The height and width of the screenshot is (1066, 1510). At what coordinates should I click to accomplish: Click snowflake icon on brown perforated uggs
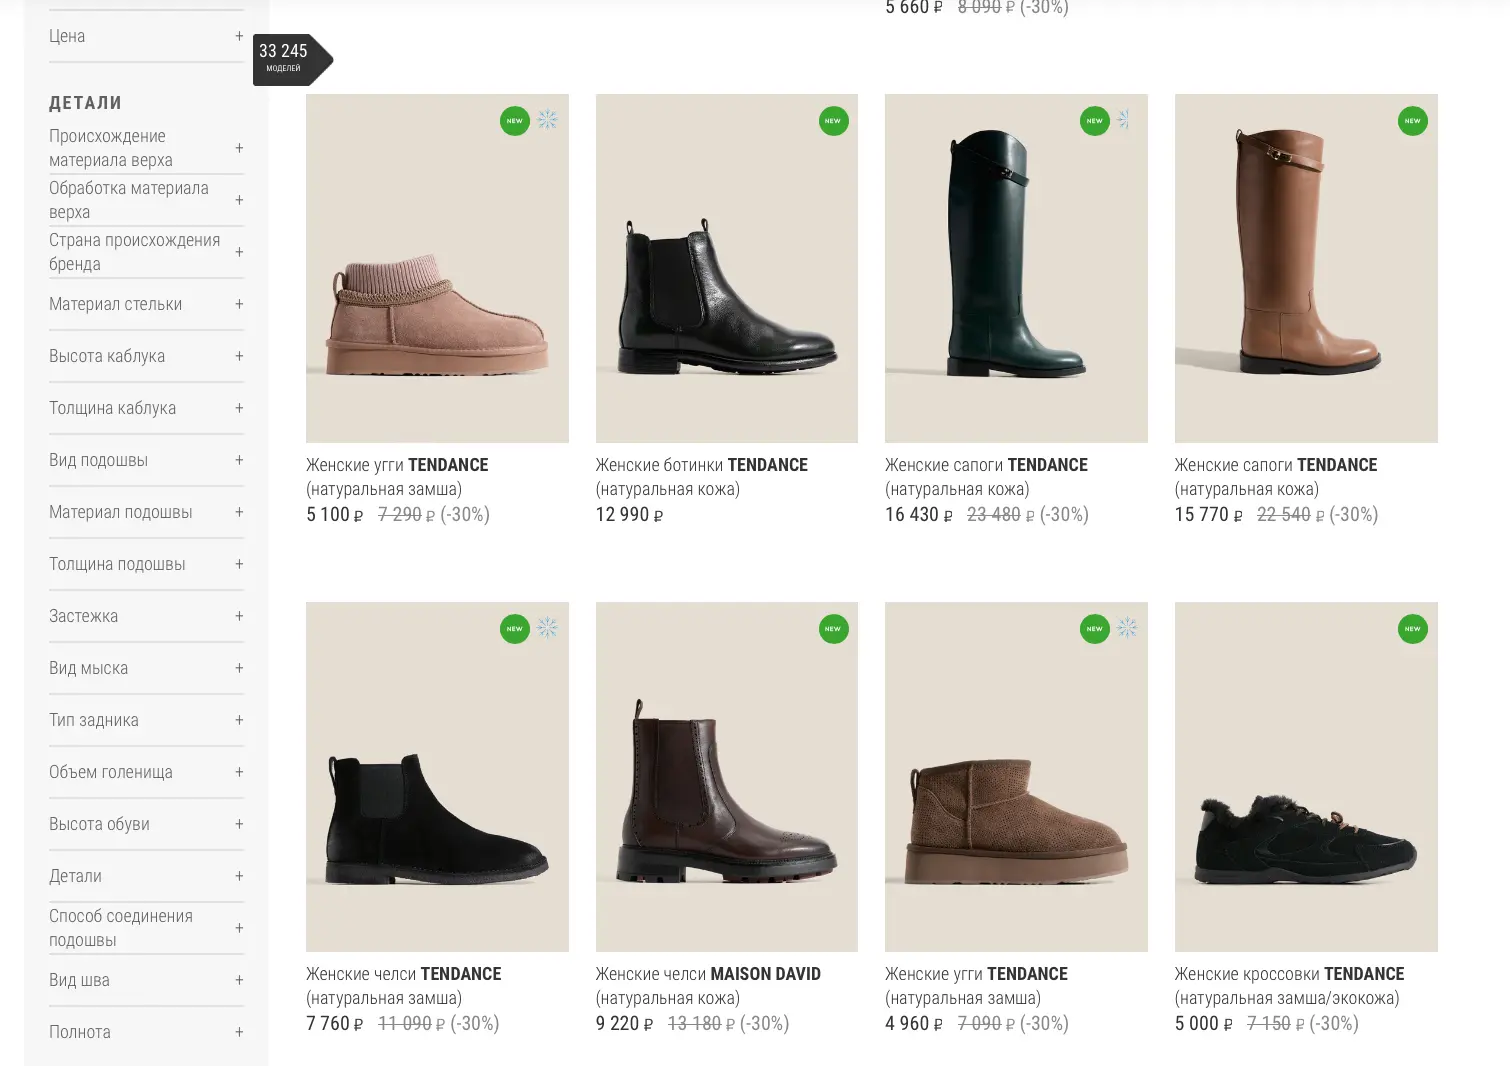coord(1127,628)
